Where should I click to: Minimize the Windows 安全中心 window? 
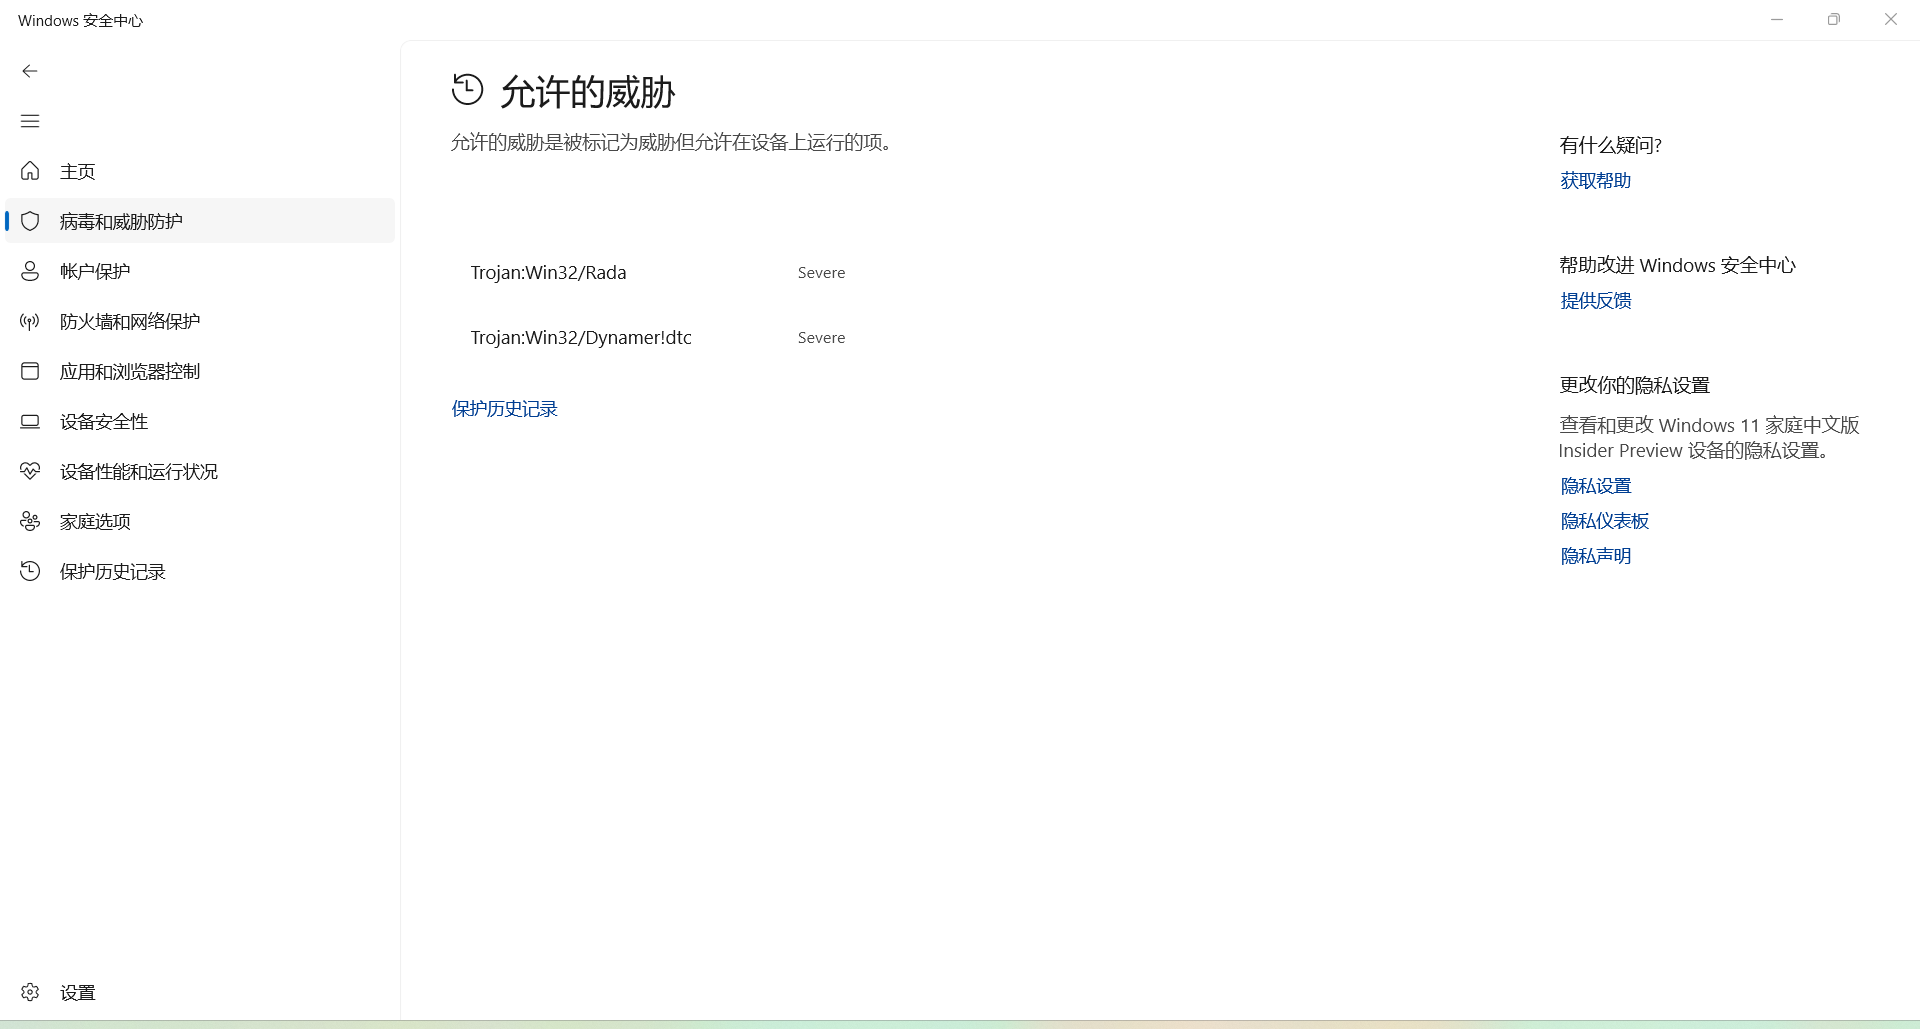pos(1777,20)
